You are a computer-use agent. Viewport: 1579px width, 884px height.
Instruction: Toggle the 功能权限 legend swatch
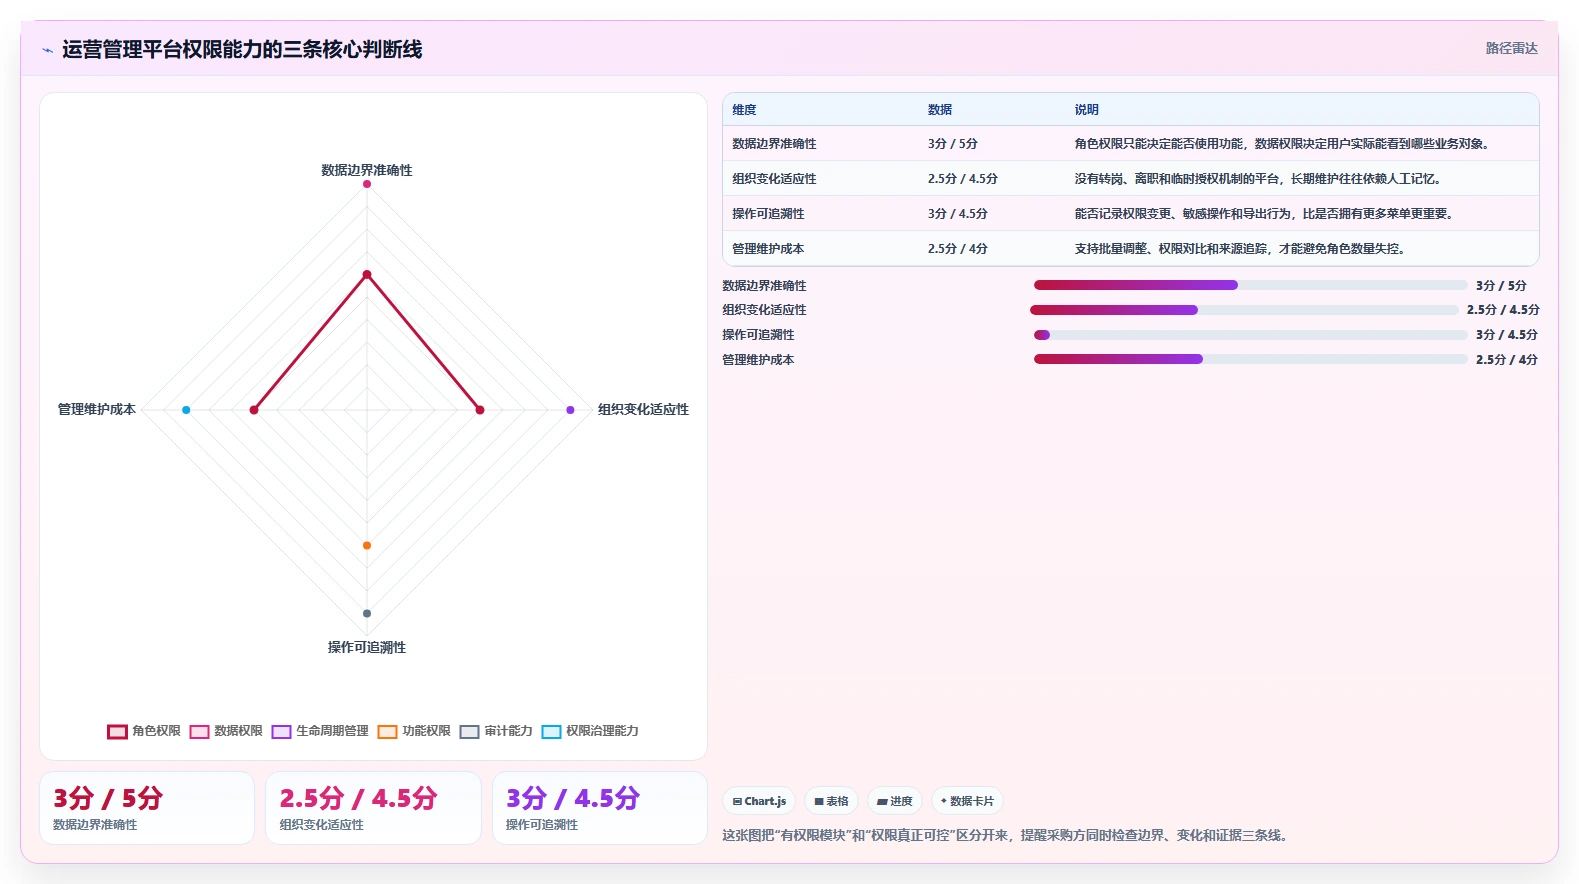click(x=387, y=731)
